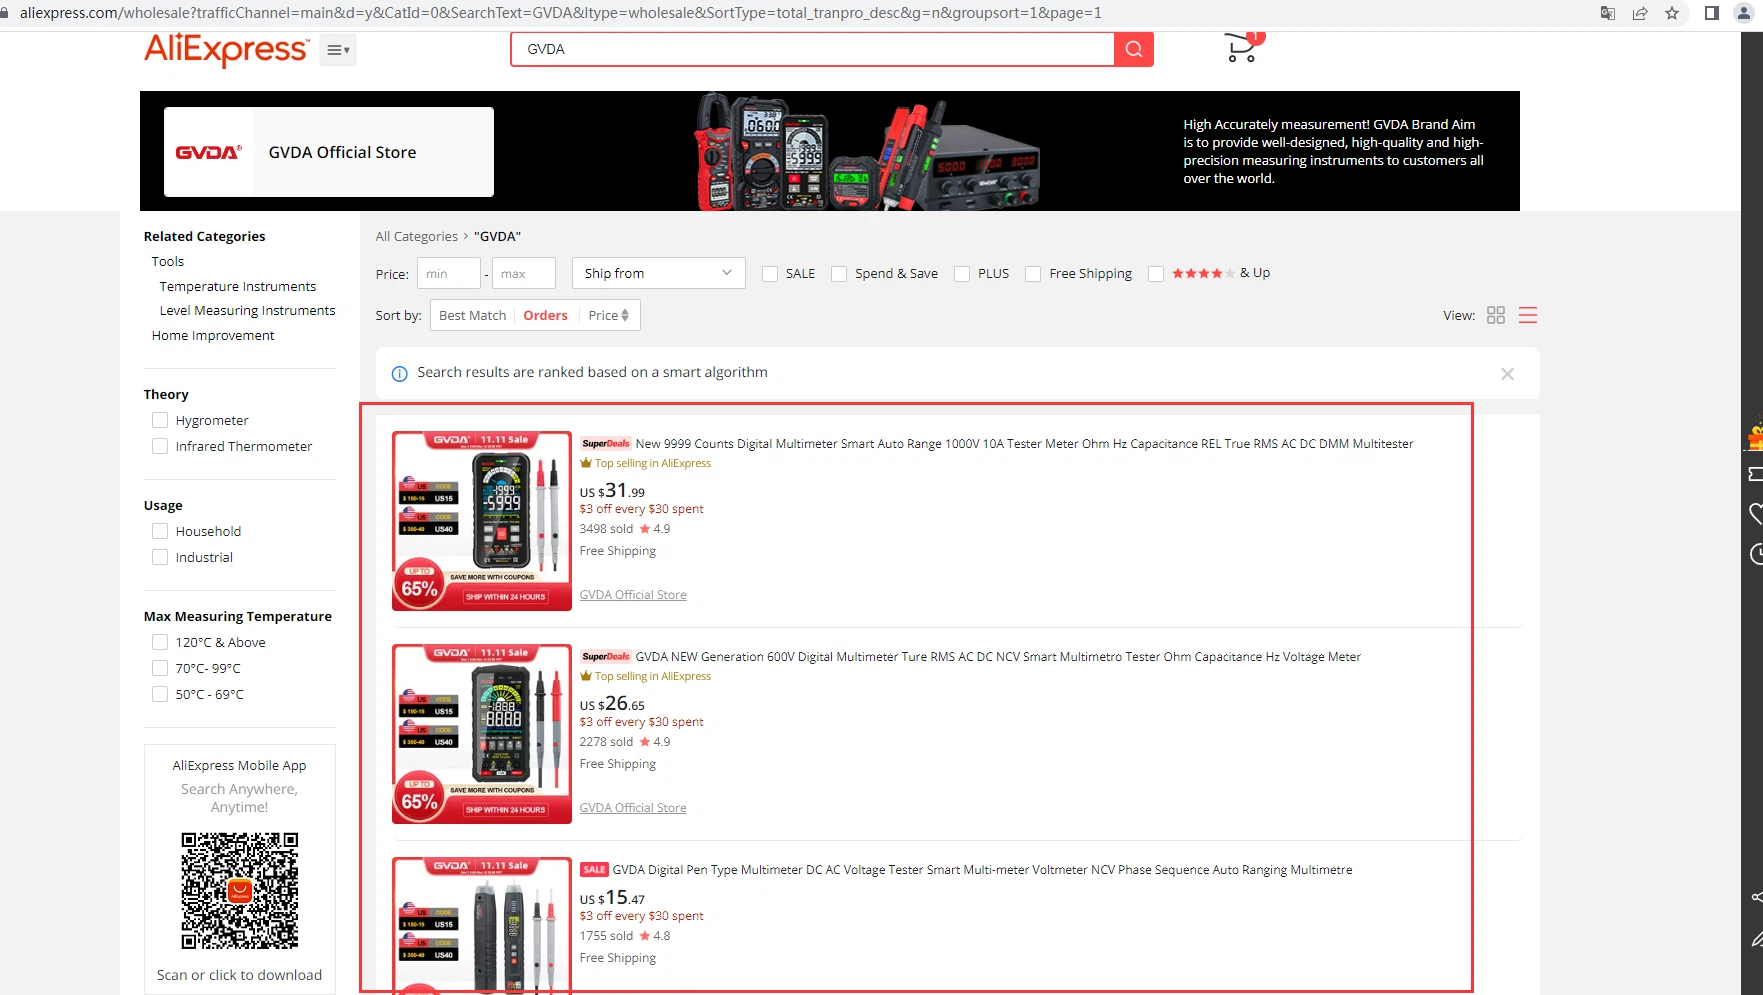Click the red search magnifier button

[1133, 49]
